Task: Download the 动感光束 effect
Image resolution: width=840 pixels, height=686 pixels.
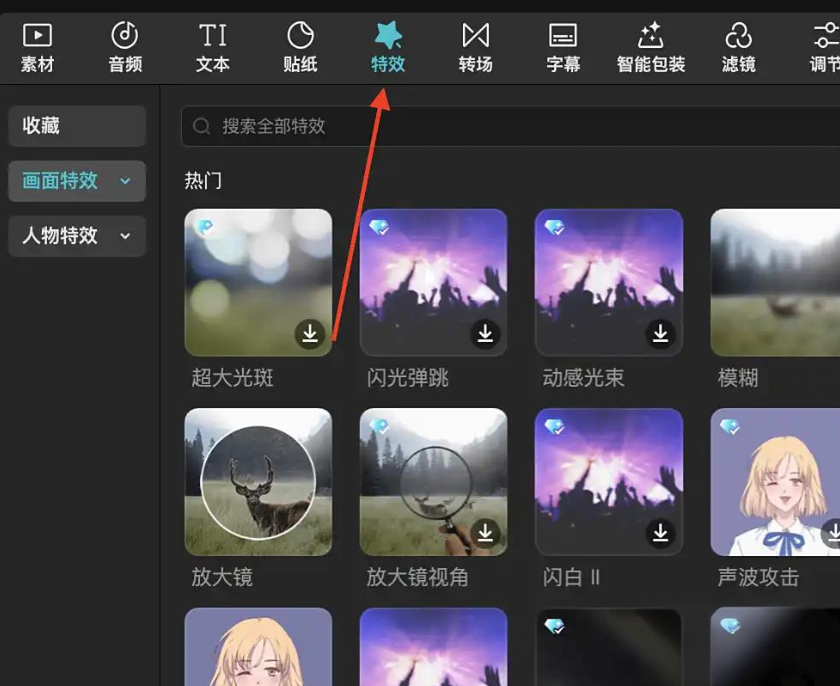Action: point(661,335)
